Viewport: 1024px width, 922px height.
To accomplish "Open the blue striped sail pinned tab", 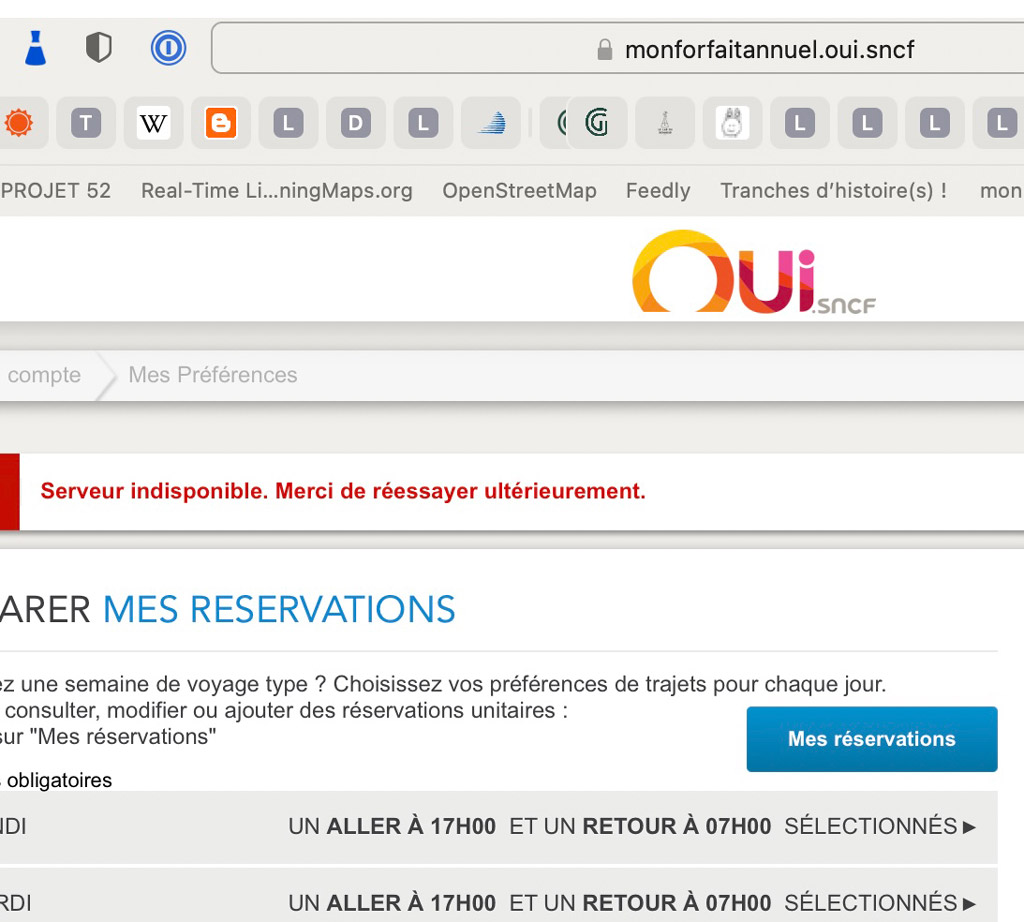I will (490, 123).
